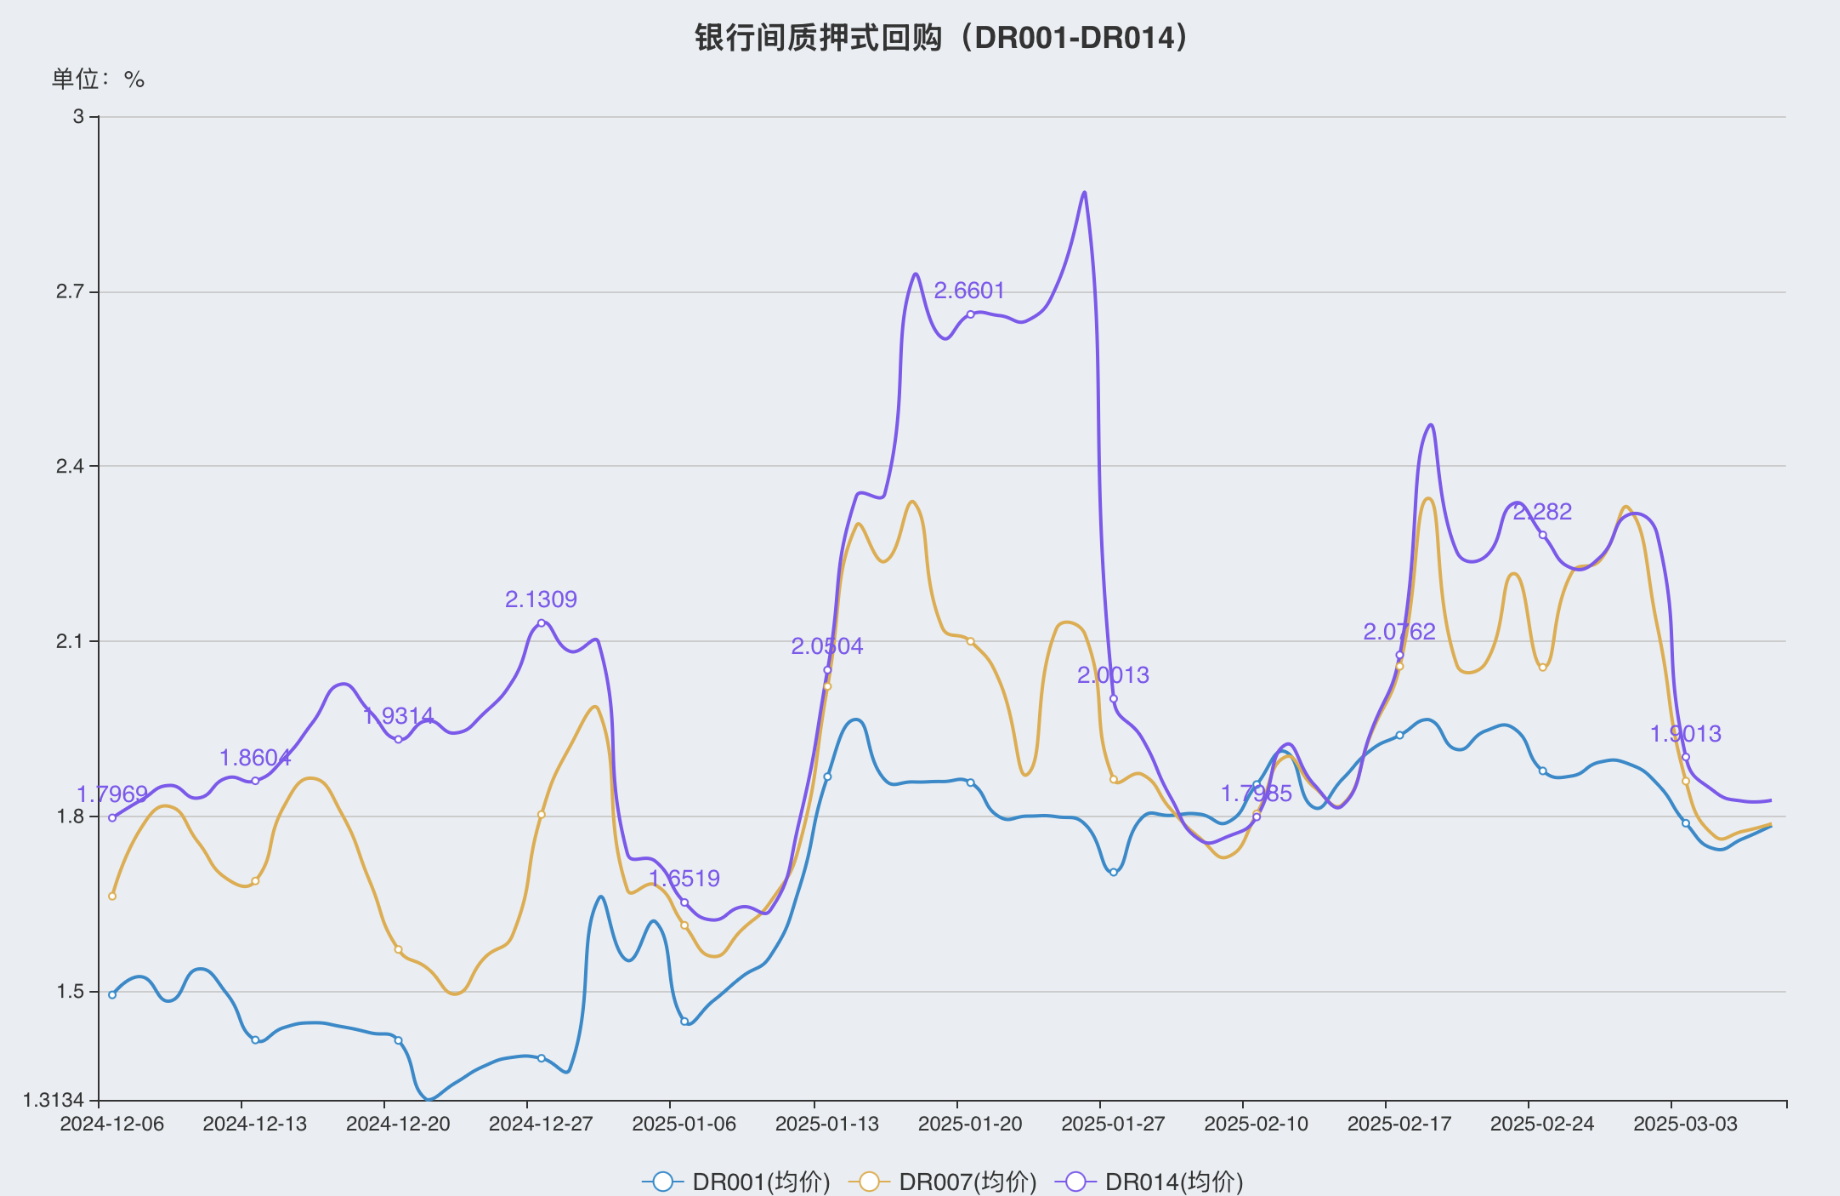This screenshot has height=1196, width=1840.
Task: Click the 1.6519 data label
Action: pos(684,878)
